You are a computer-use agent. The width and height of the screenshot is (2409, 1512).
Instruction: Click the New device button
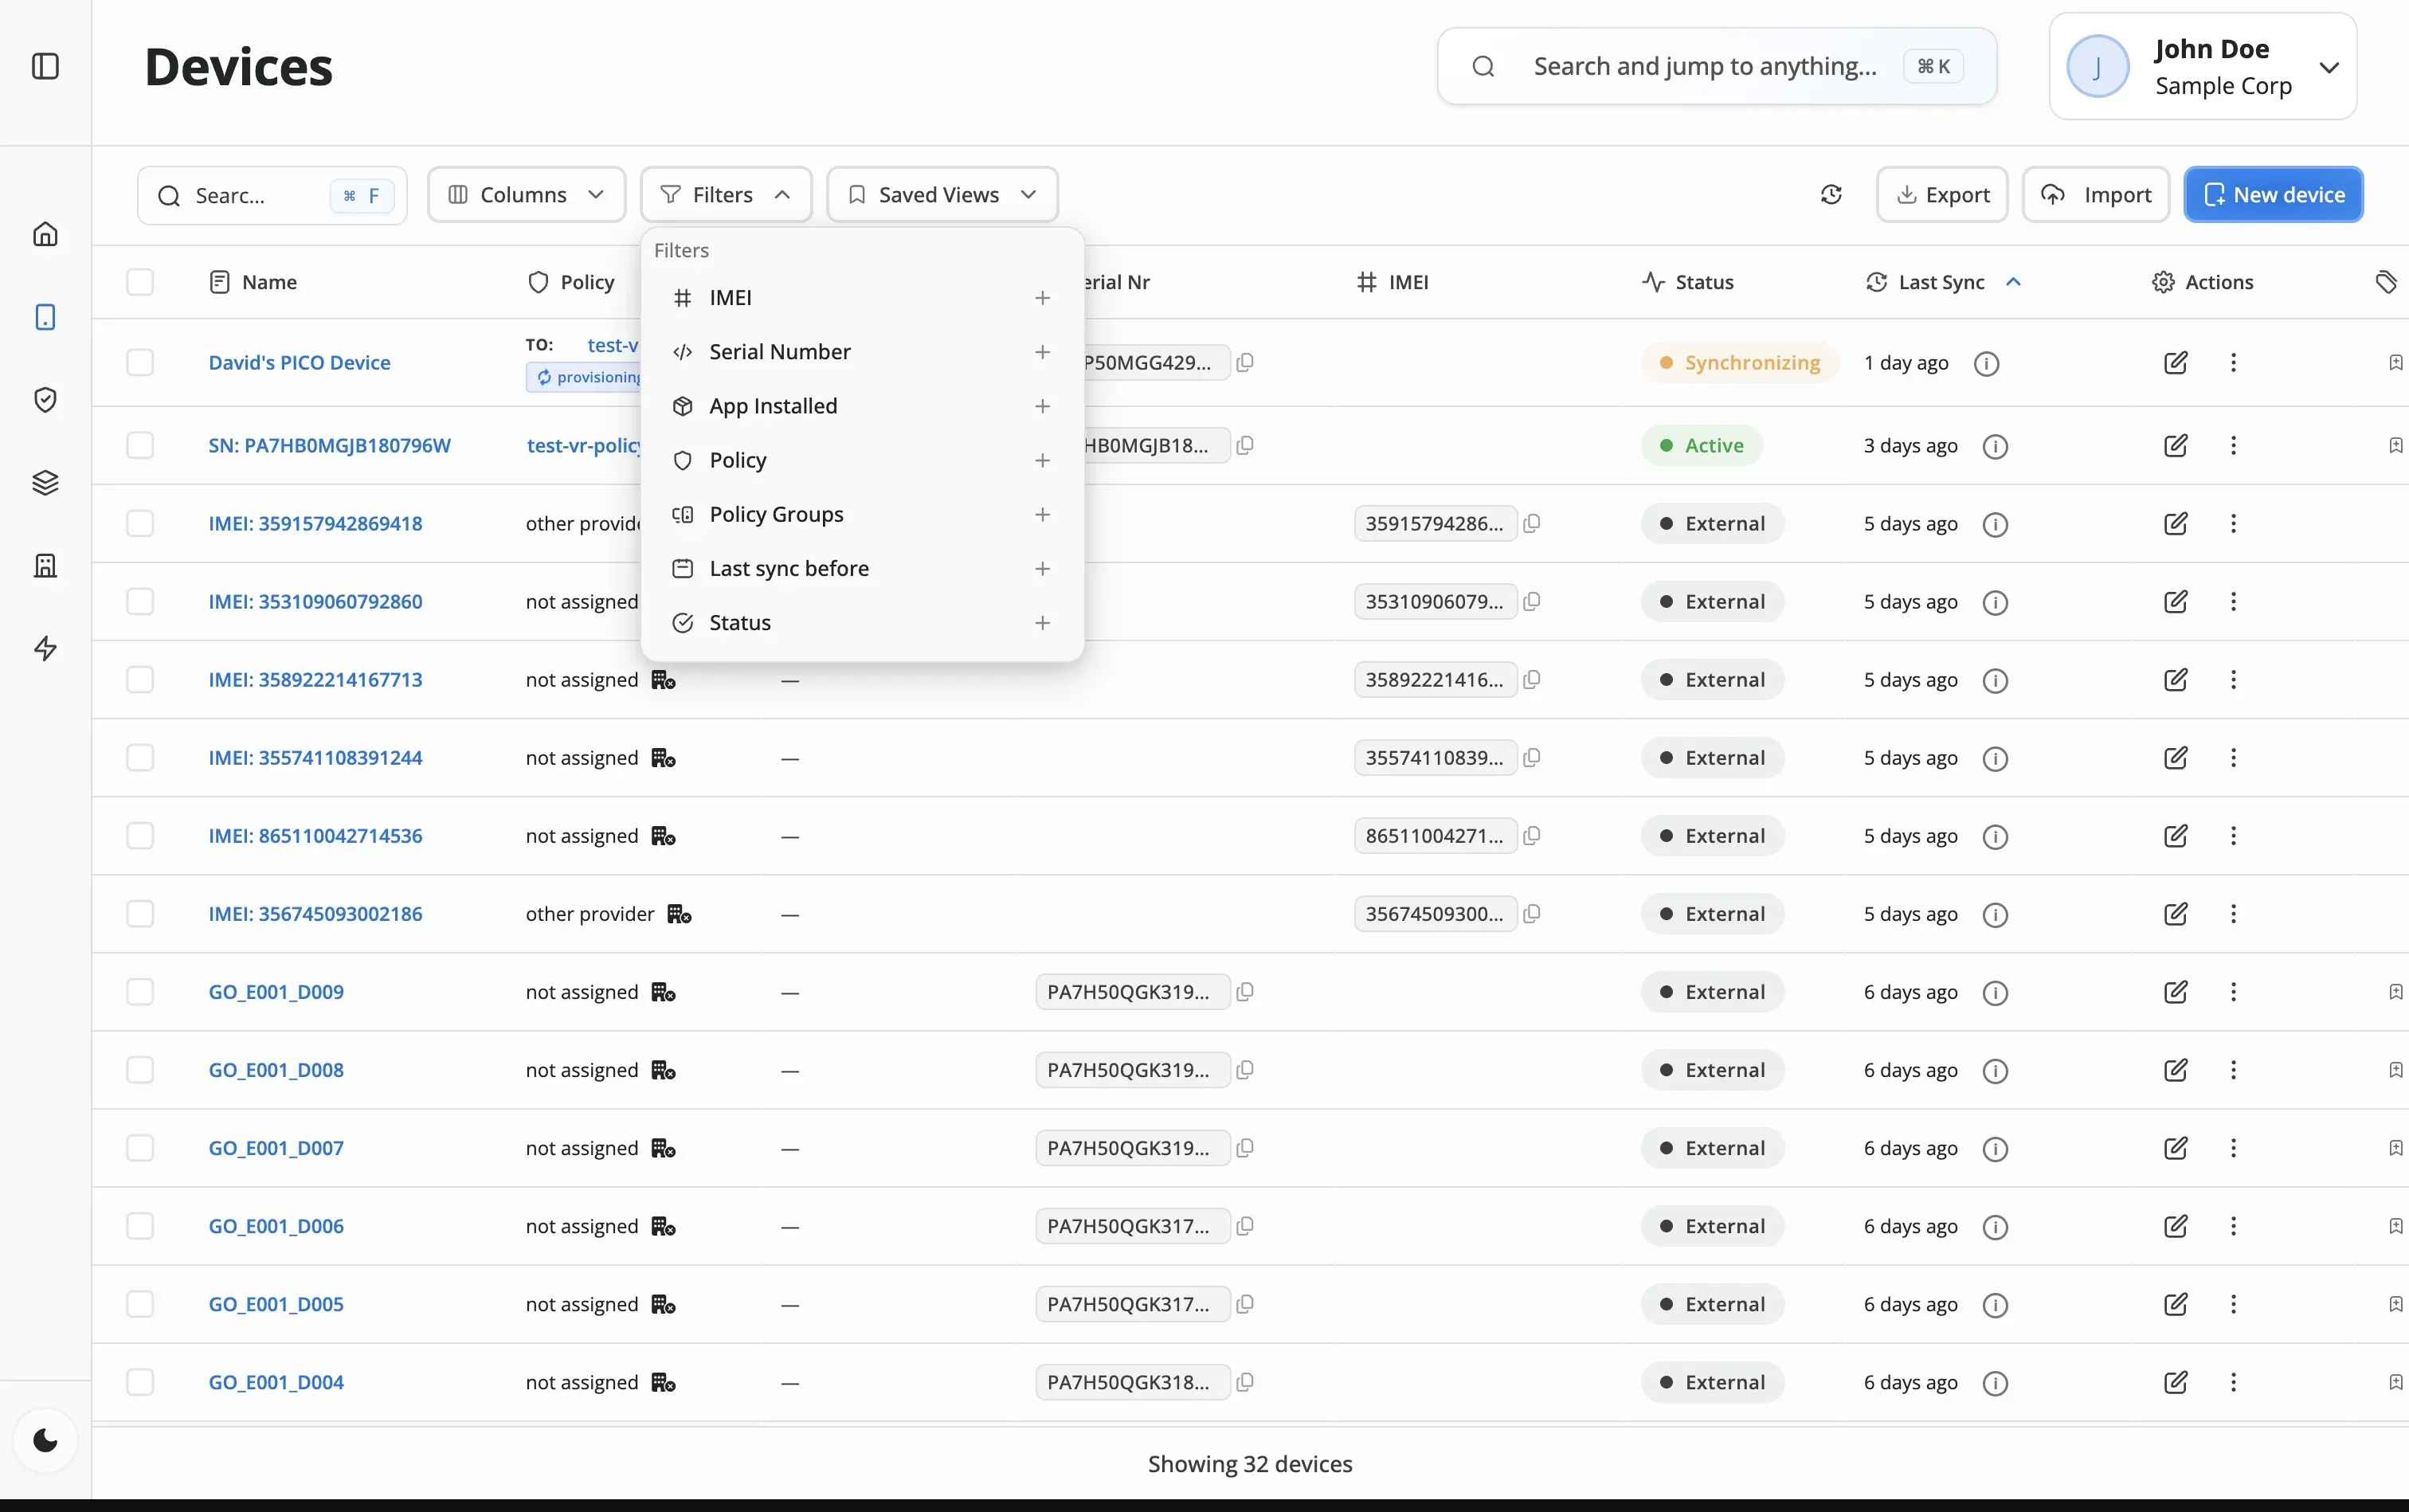pos(2273,195)
